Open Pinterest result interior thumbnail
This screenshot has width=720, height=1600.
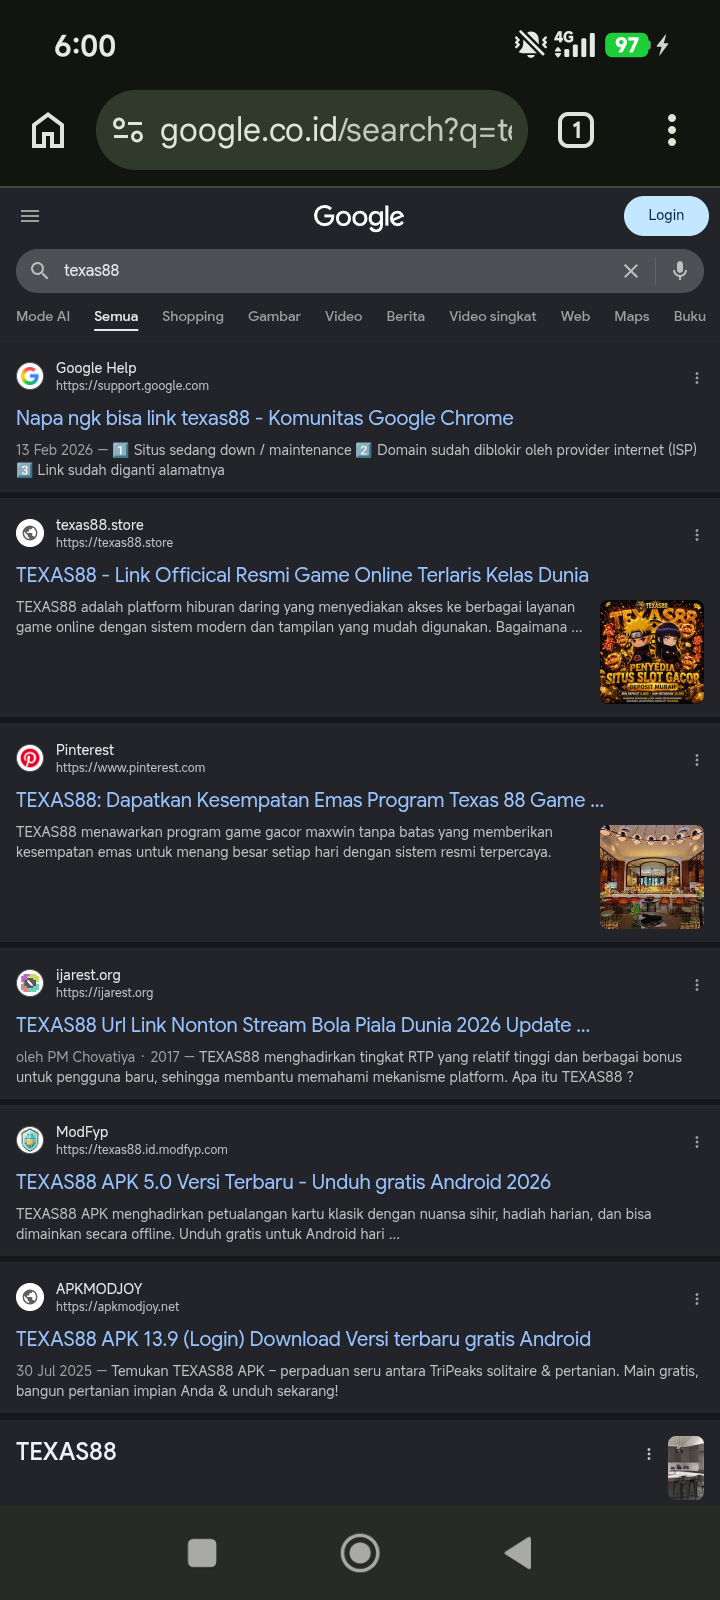pyautogui.click(x=652, y=877)
